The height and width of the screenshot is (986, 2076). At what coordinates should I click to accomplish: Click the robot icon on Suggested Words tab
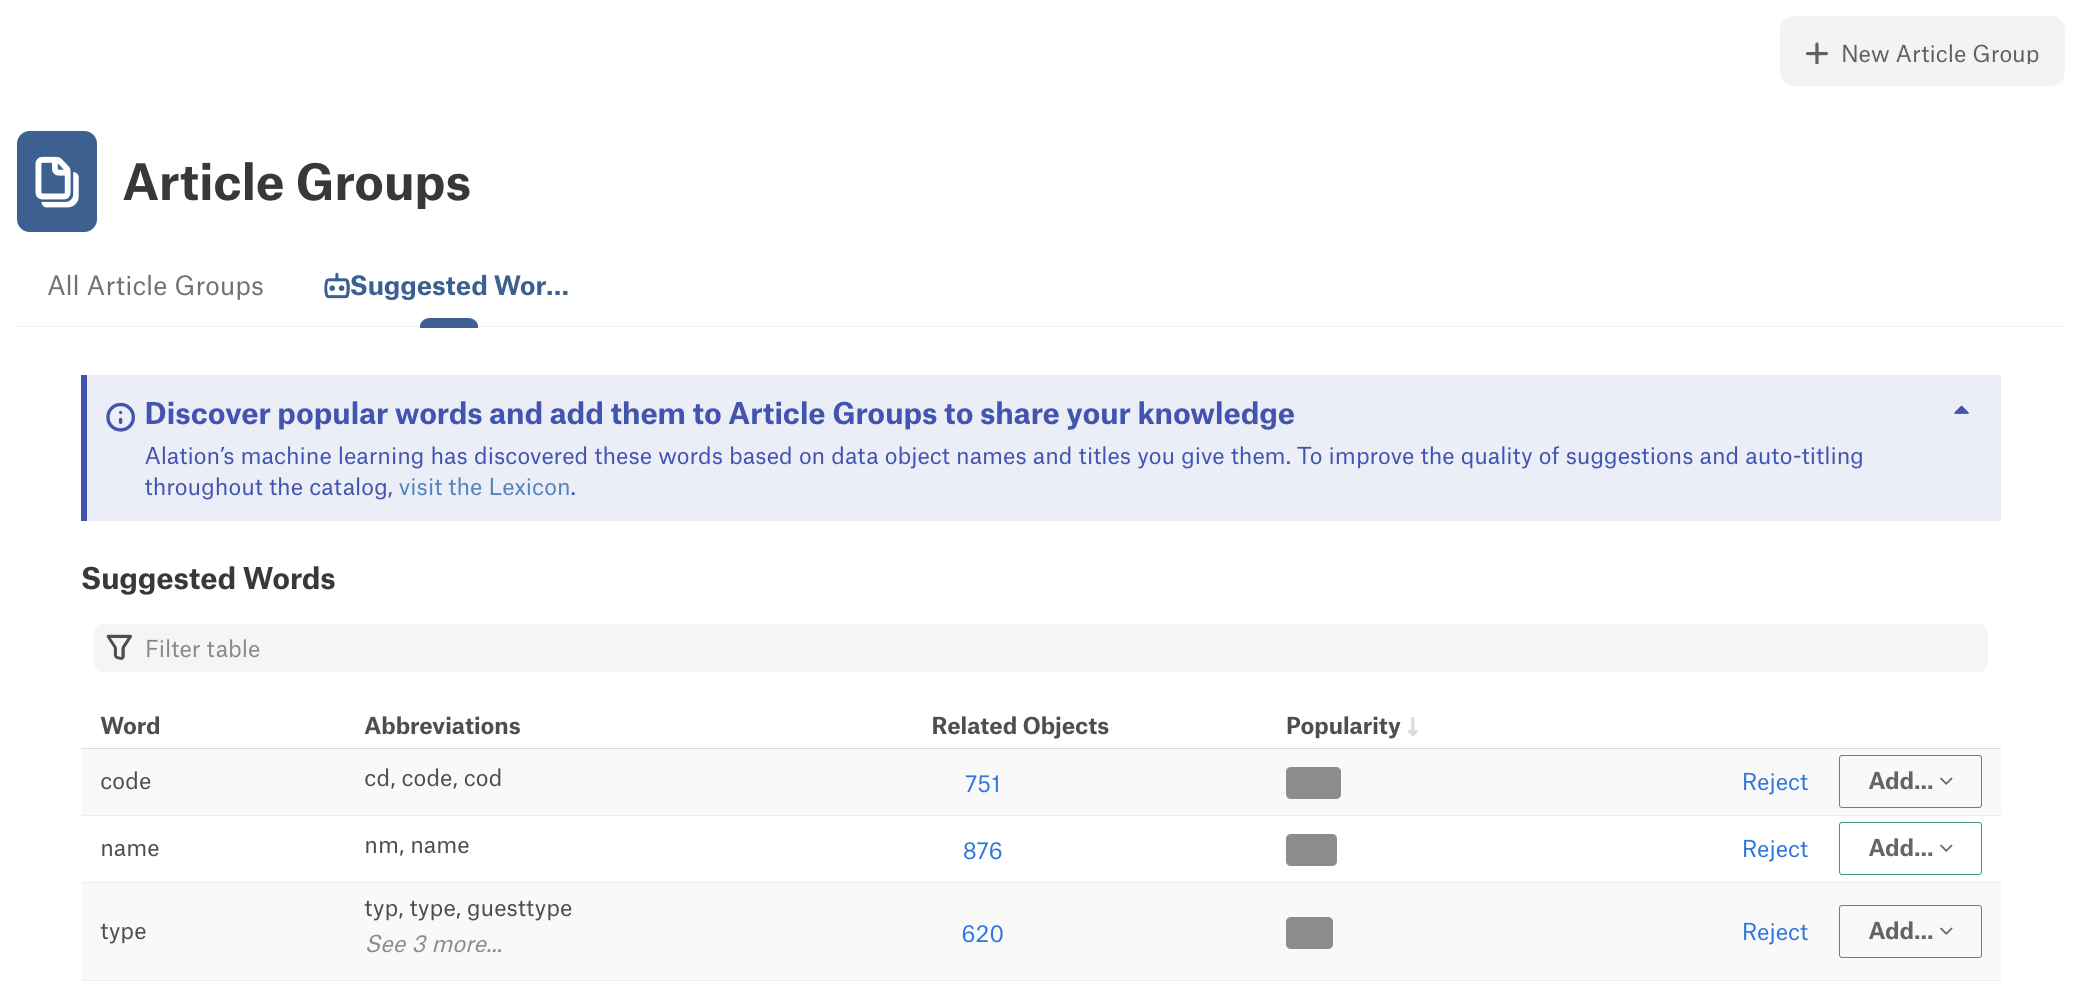click(x=336, y=287)
